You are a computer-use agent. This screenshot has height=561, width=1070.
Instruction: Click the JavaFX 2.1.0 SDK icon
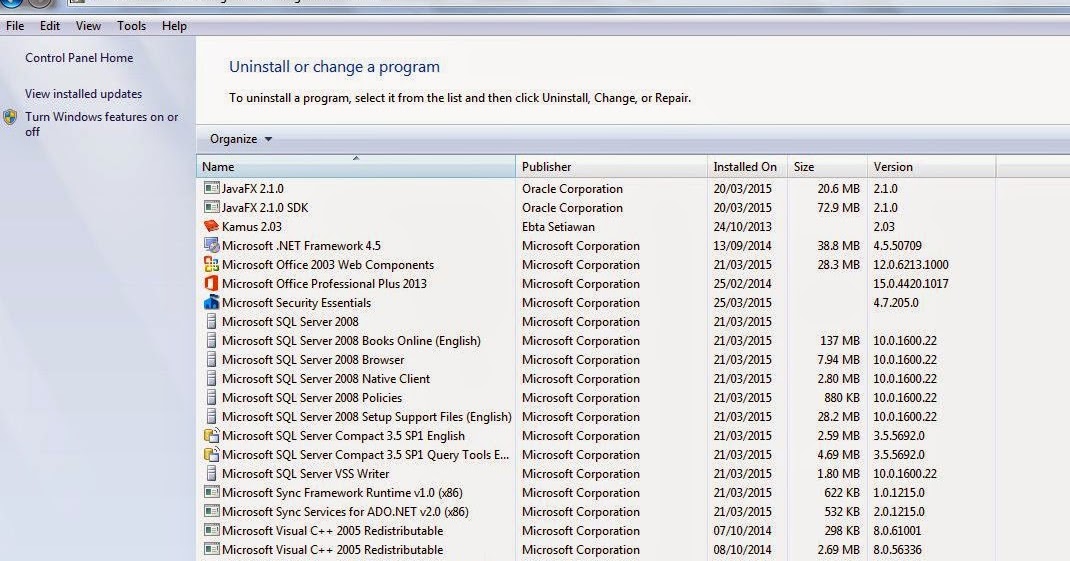(x=212, y=207)
